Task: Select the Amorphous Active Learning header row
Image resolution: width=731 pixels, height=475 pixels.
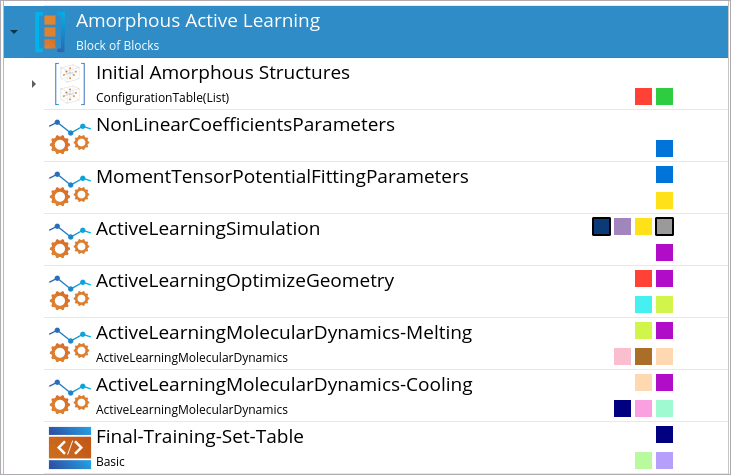Action: pyautogui.click(x=366, y=32)
